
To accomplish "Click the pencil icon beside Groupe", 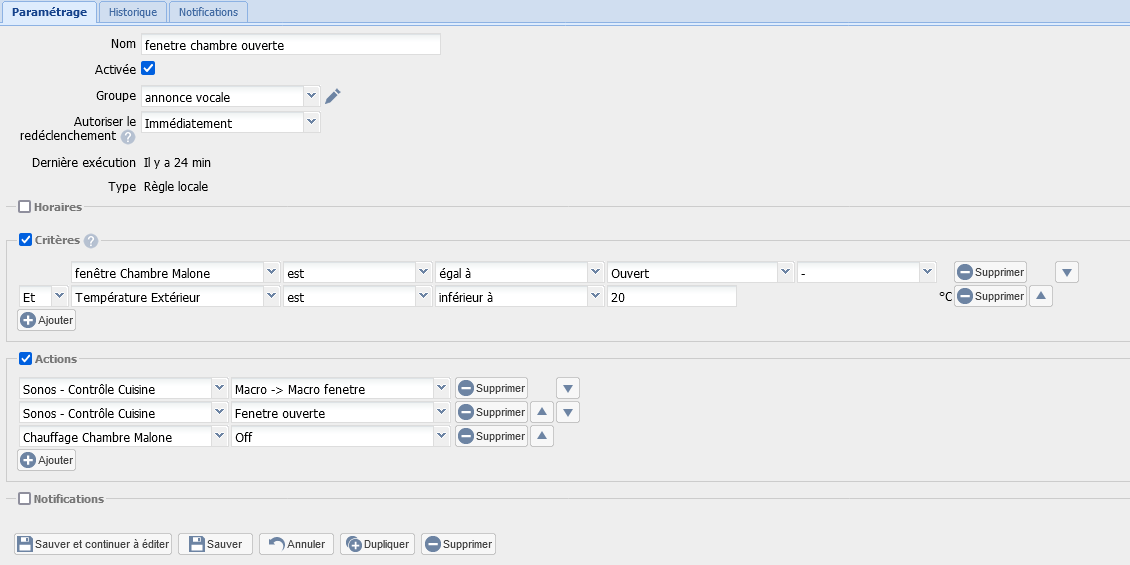I will click(x=333, y=96).
